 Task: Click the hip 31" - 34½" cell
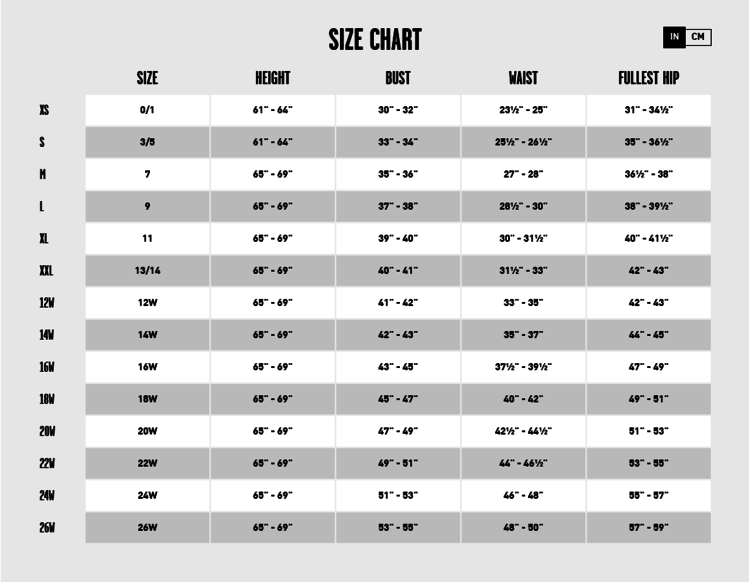(x=648, y=110)
